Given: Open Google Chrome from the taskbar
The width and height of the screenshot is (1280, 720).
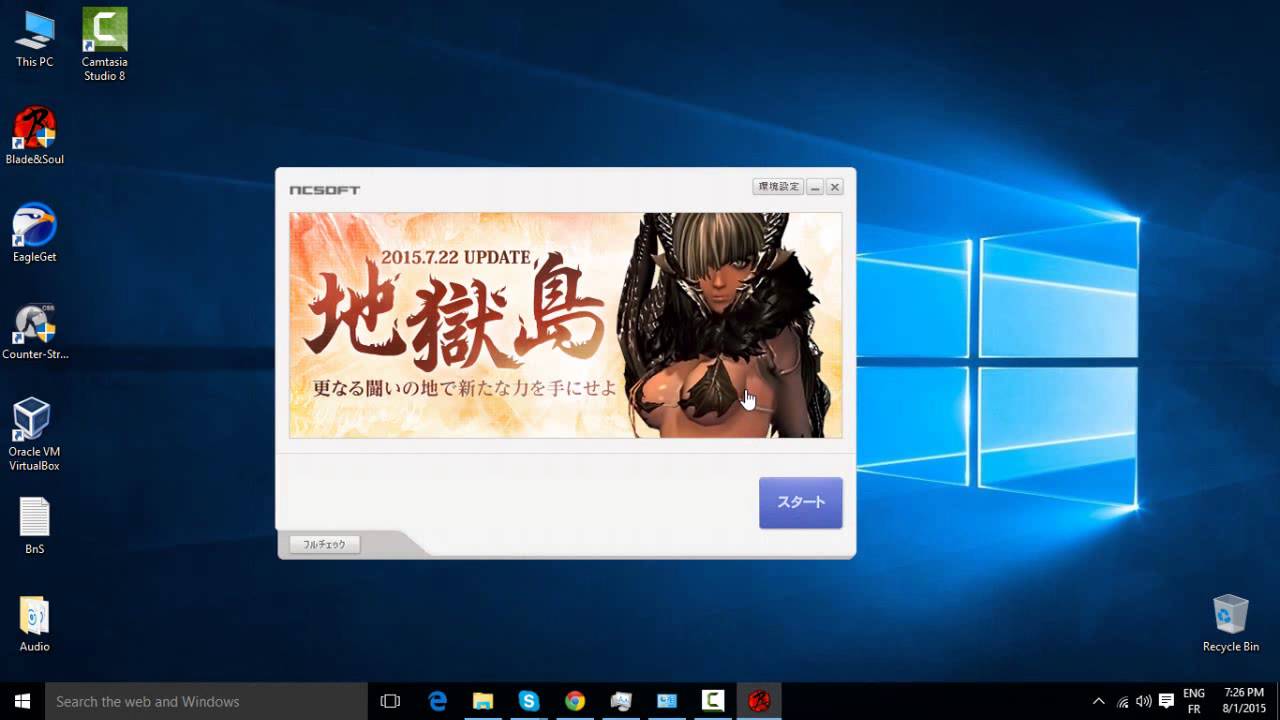Looking at the screenshot, I should point(574,701).
